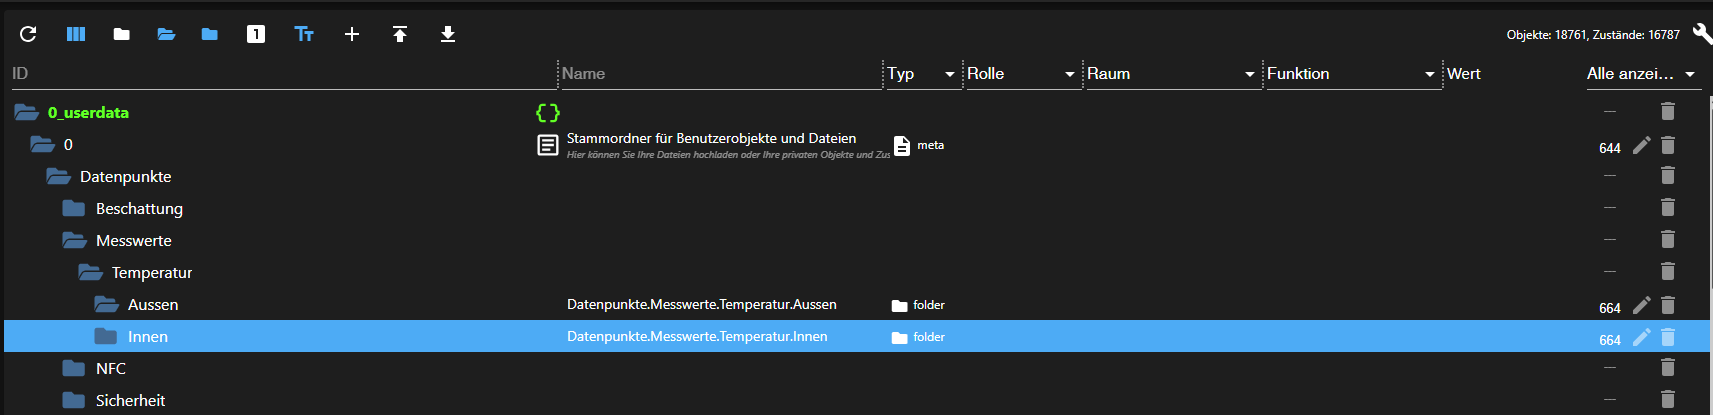Image resolution: width=1713 pixels, height=415 pixels.
Task: Toggle the expert mode number icon
Action: tap(256, 34)
